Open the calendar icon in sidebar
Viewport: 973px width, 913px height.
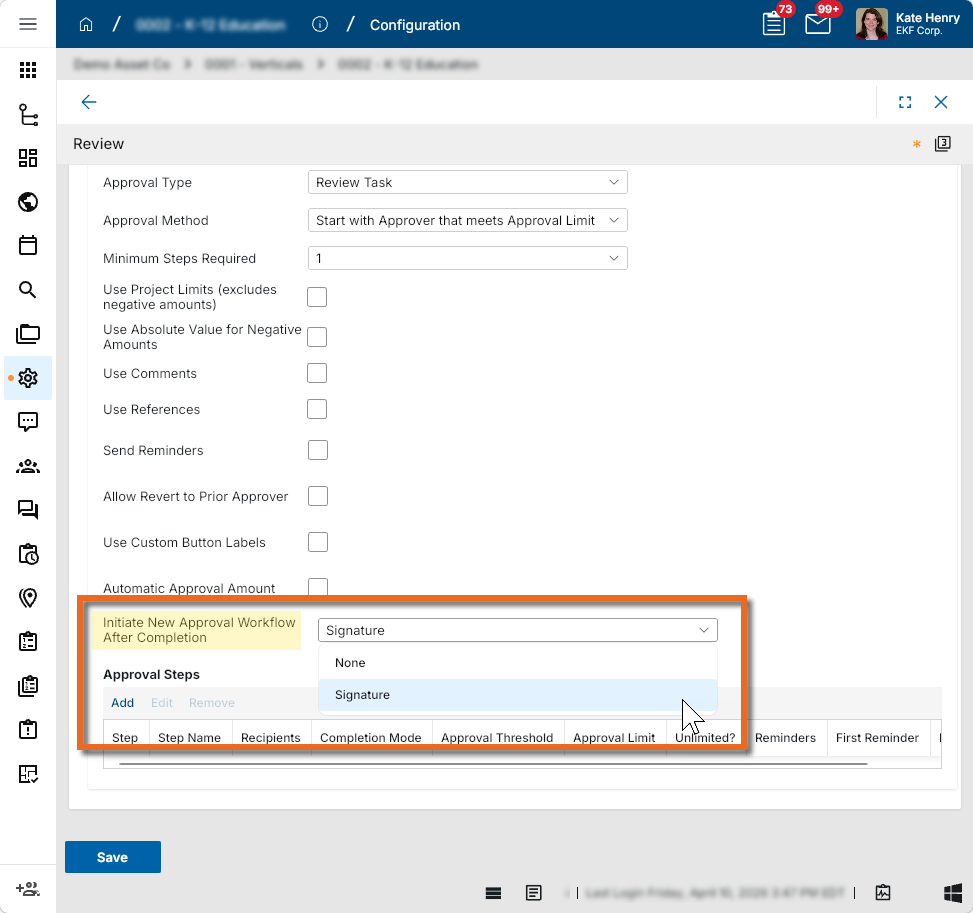(x=28, y=245)
